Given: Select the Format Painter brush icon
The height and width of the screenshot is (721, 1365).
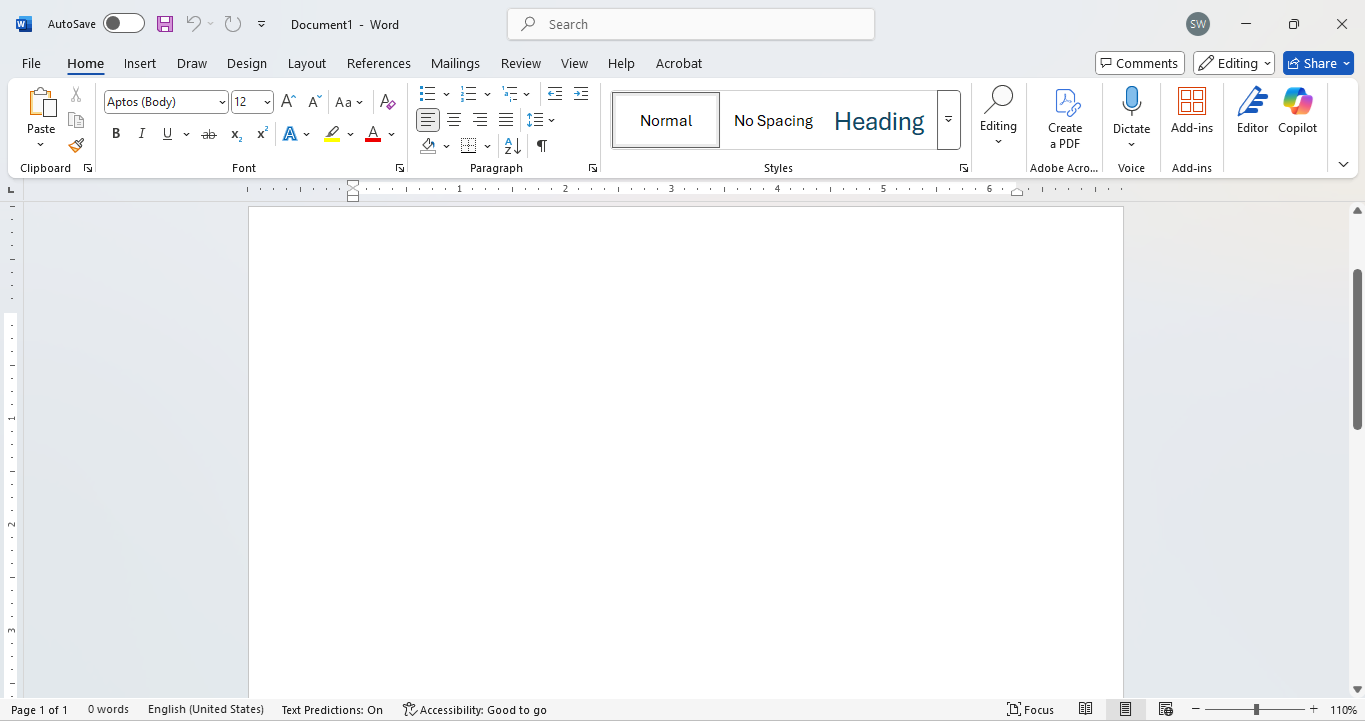Looking at the screenshot, I should coord(76,145).
